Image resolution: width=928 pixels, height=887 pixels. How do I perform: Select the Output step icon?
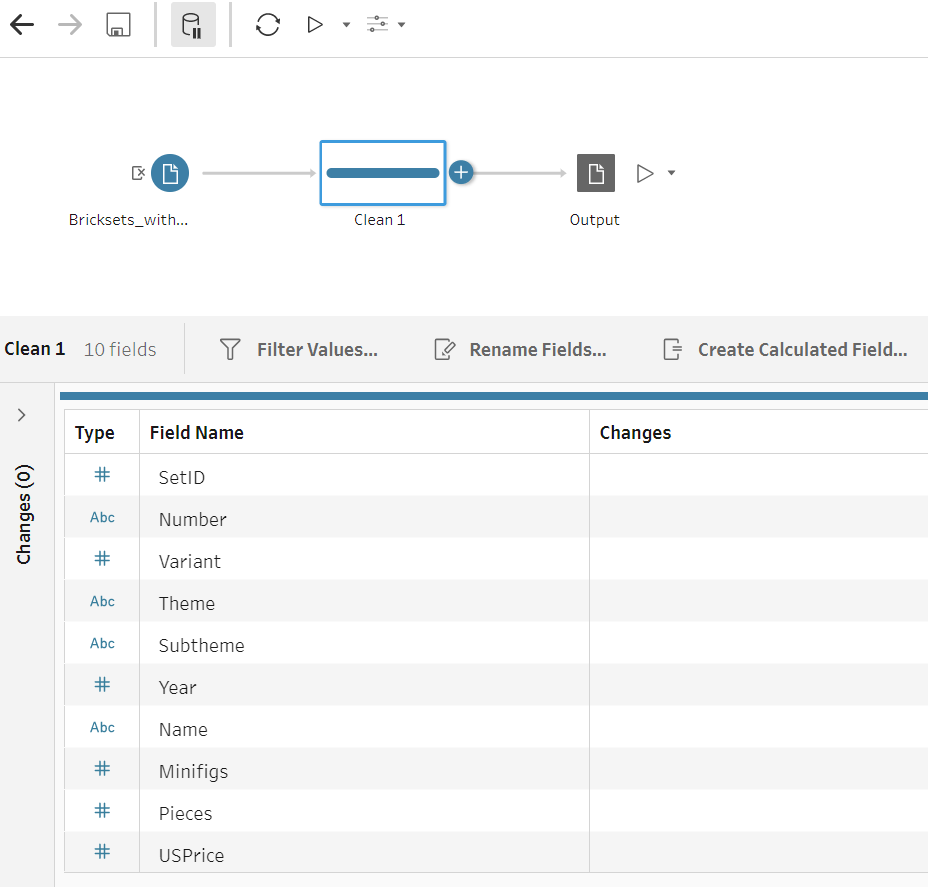(595, 174)
